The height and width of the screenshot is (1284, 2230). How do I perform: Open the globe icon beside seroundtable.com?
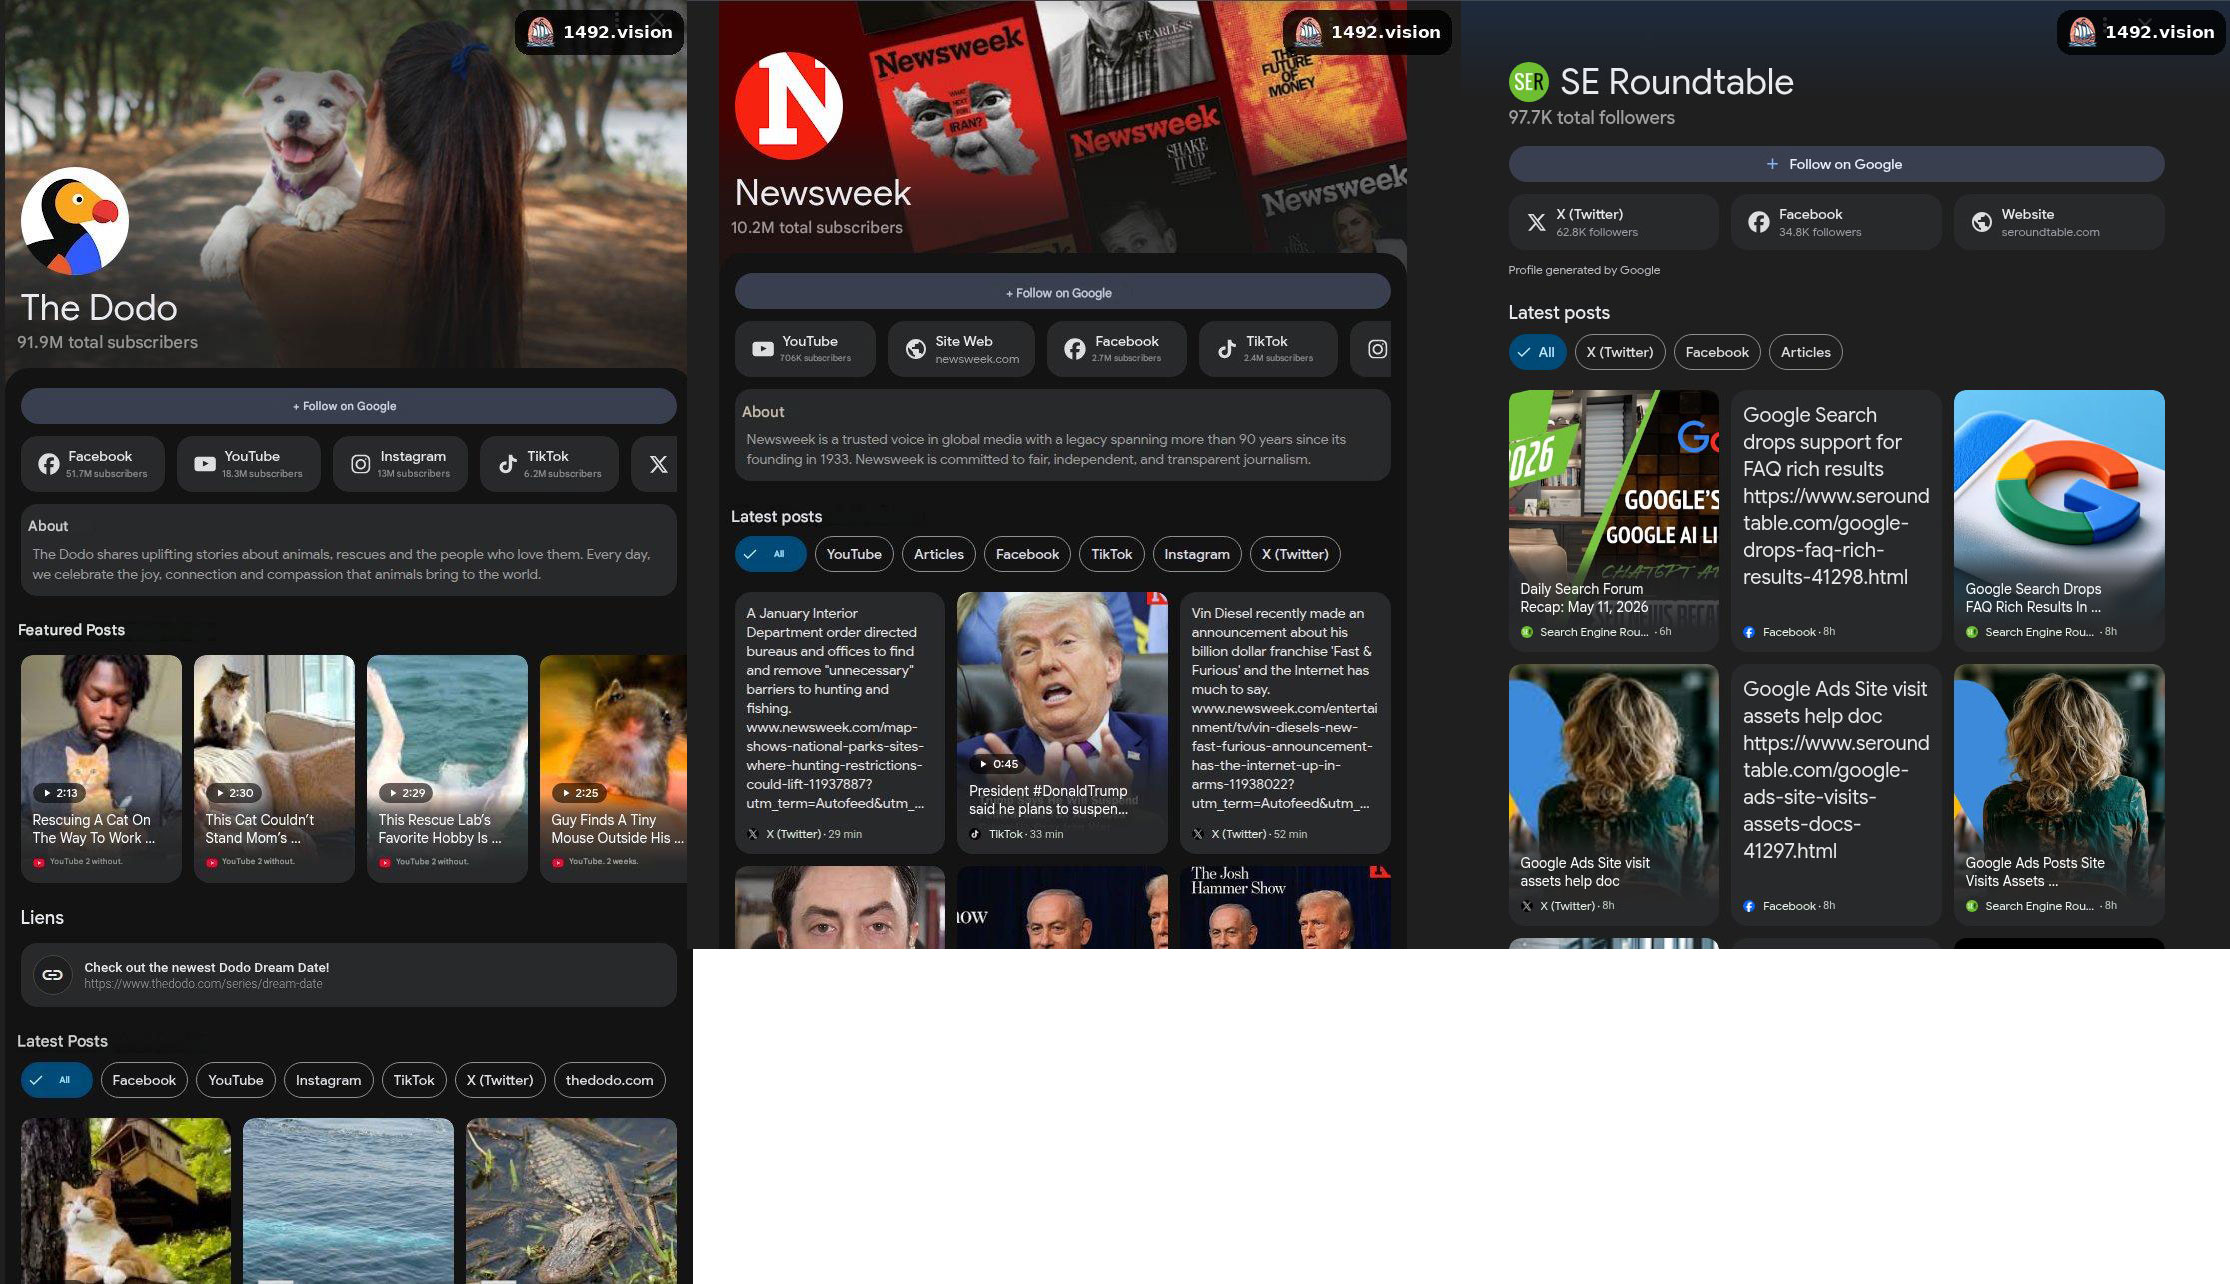(x=1981, y=222)
